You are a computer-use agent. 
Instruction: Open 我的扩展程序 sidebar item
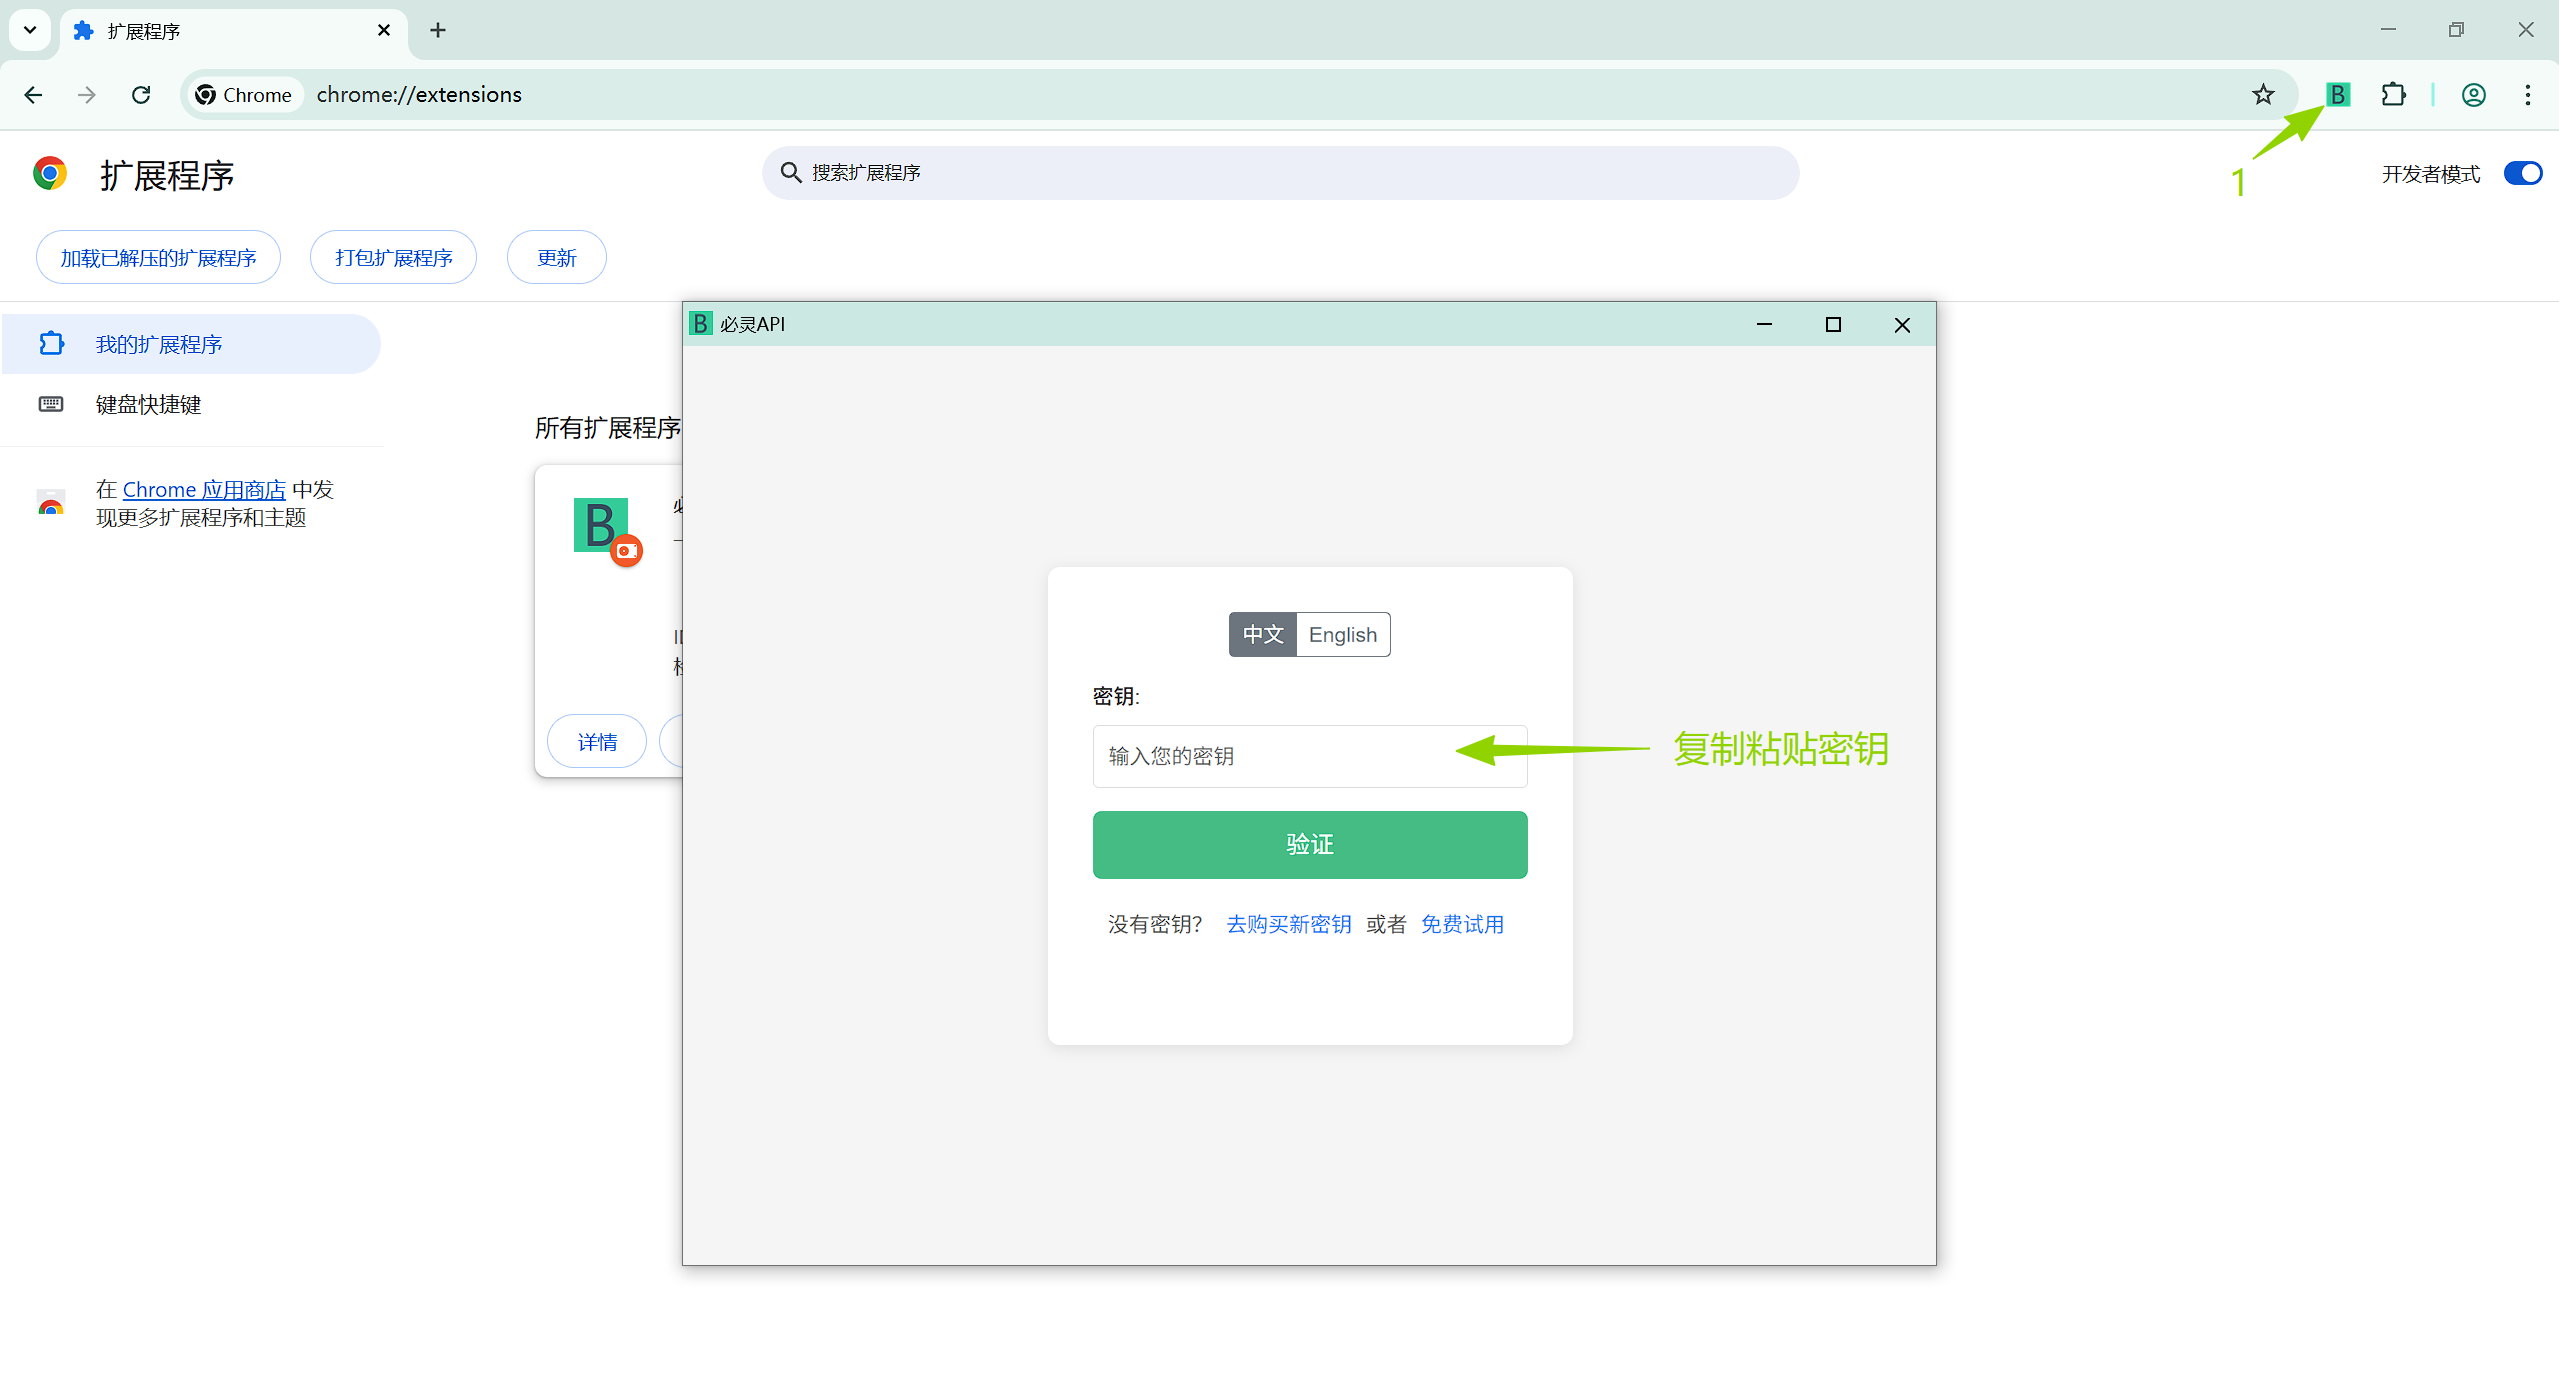[158, 344]
